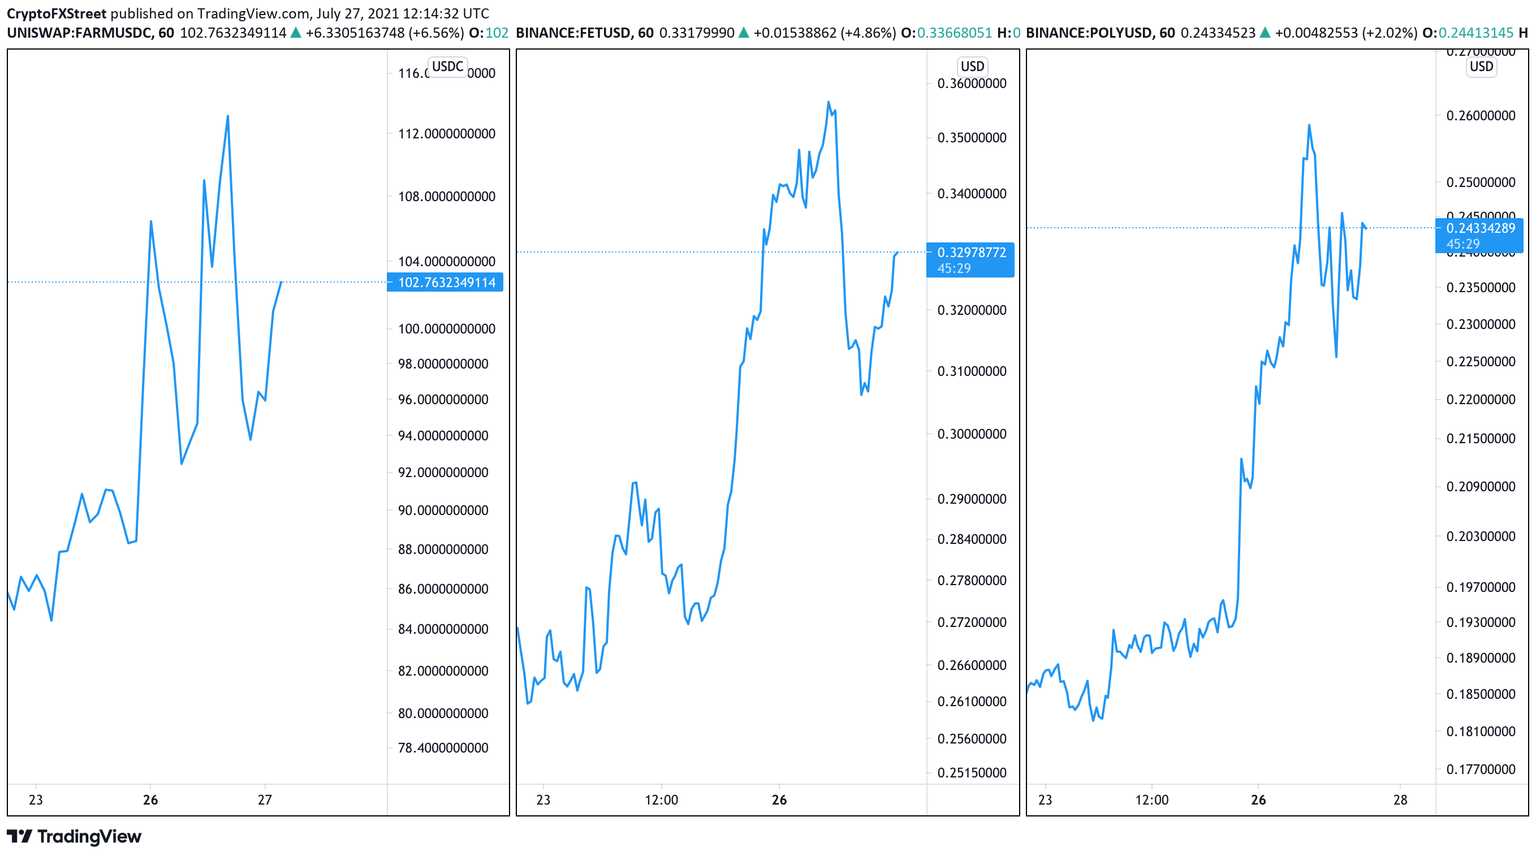Click the USDC currency badge on FARM chart
Viewport: 1536px width, 857px height.
pyautogui.click(x=446, y=66)
